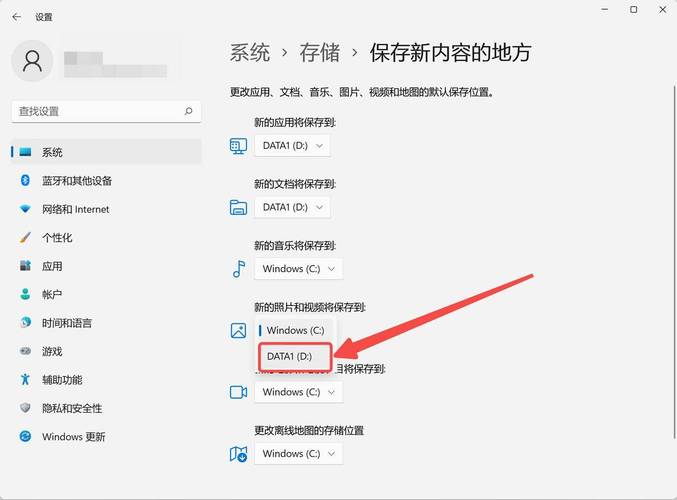Click the 新的音乐将保存到 label
677x500 pixels.
295,246
